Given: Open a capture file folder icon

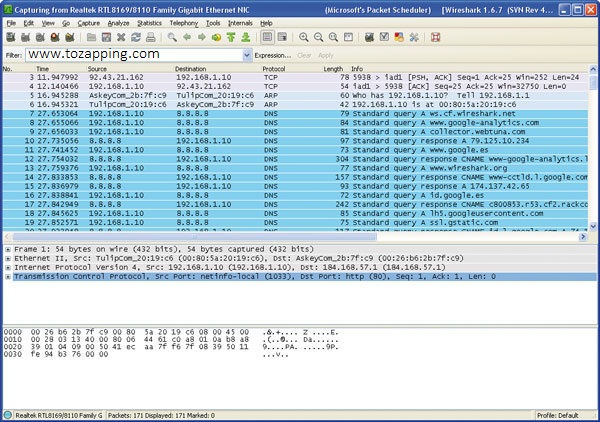Looking at the screenshot, I should tap(91, 37).
